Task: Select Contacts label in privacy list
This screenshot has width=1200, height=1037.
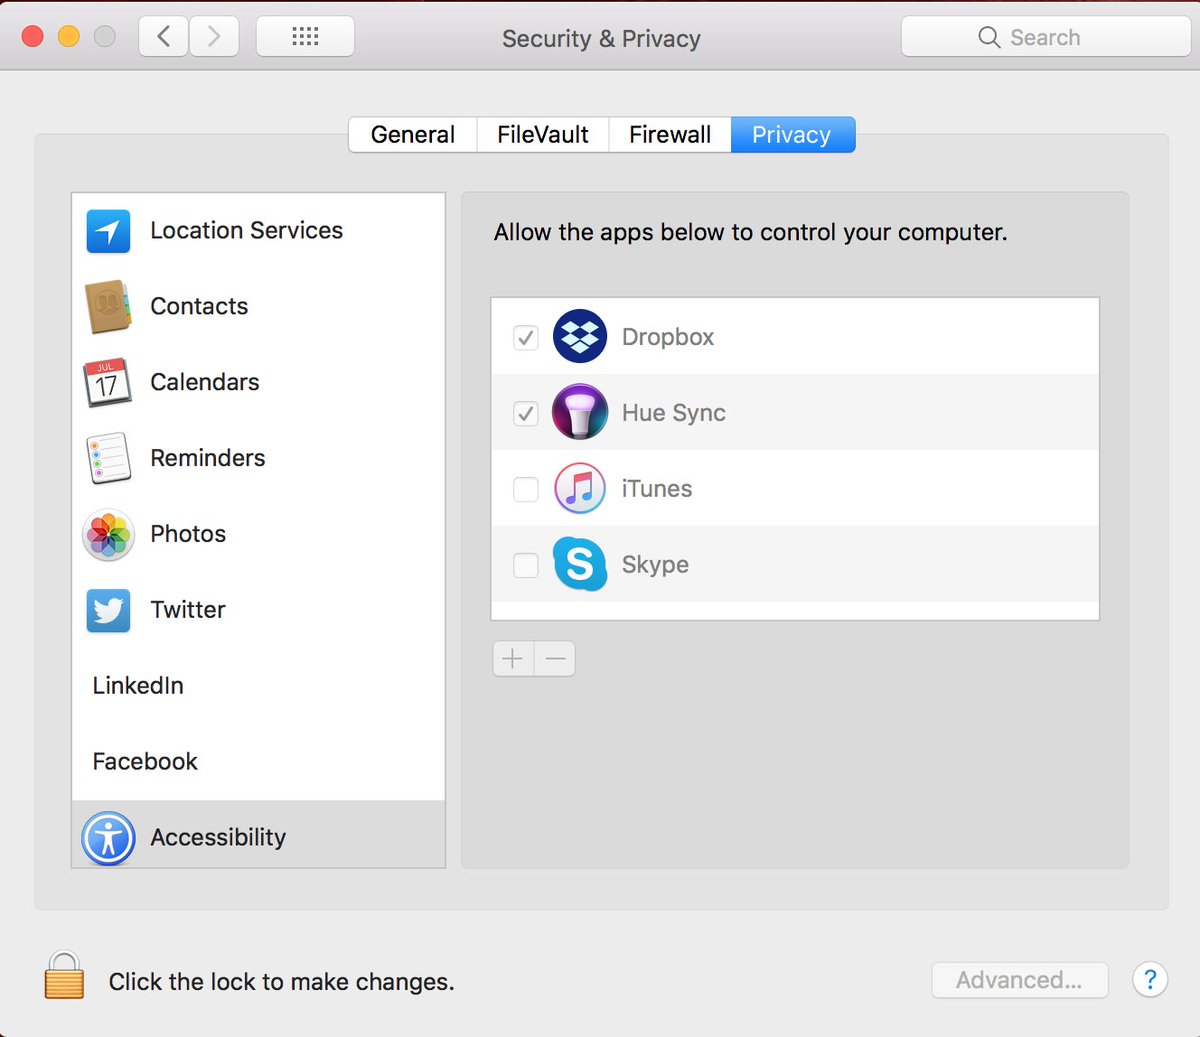Action: click(x=199, y=306)
